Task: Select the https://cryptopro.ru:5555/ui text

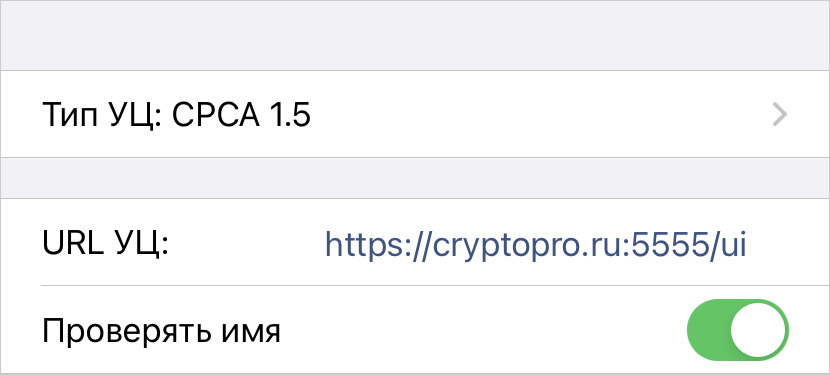Action: [535, 244]
